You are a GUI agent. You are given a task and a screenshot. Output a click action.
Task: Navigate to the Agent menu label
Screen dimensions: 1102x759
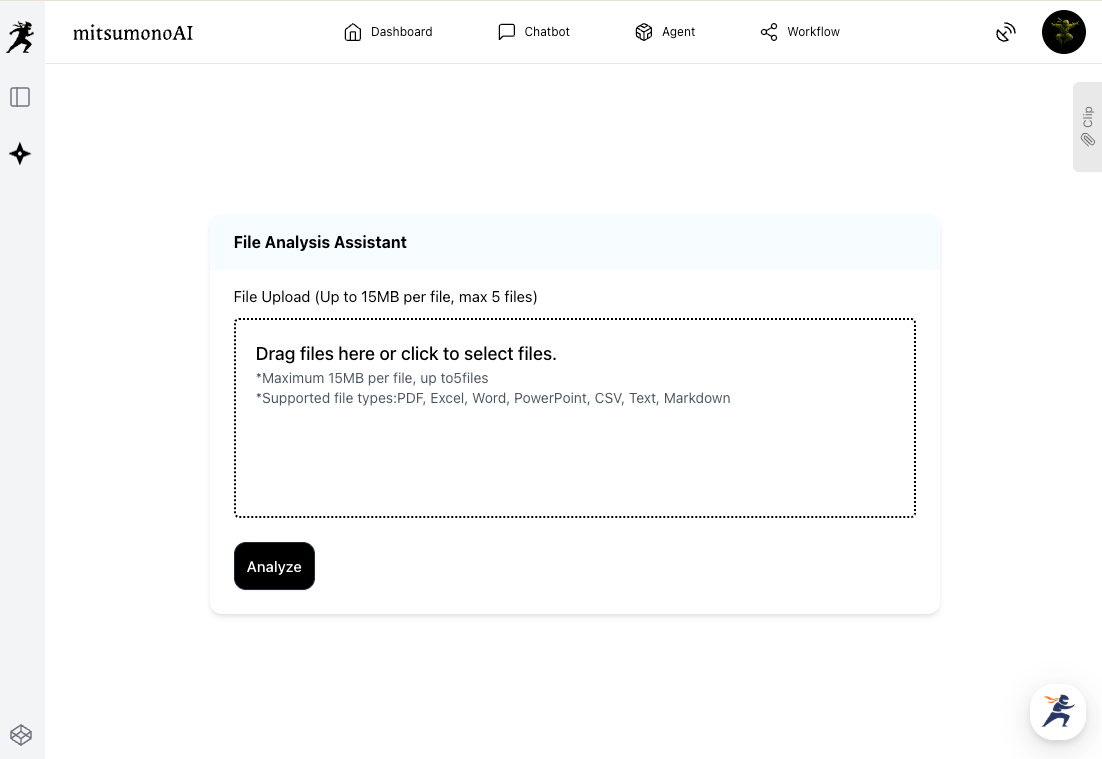point(678,32)
